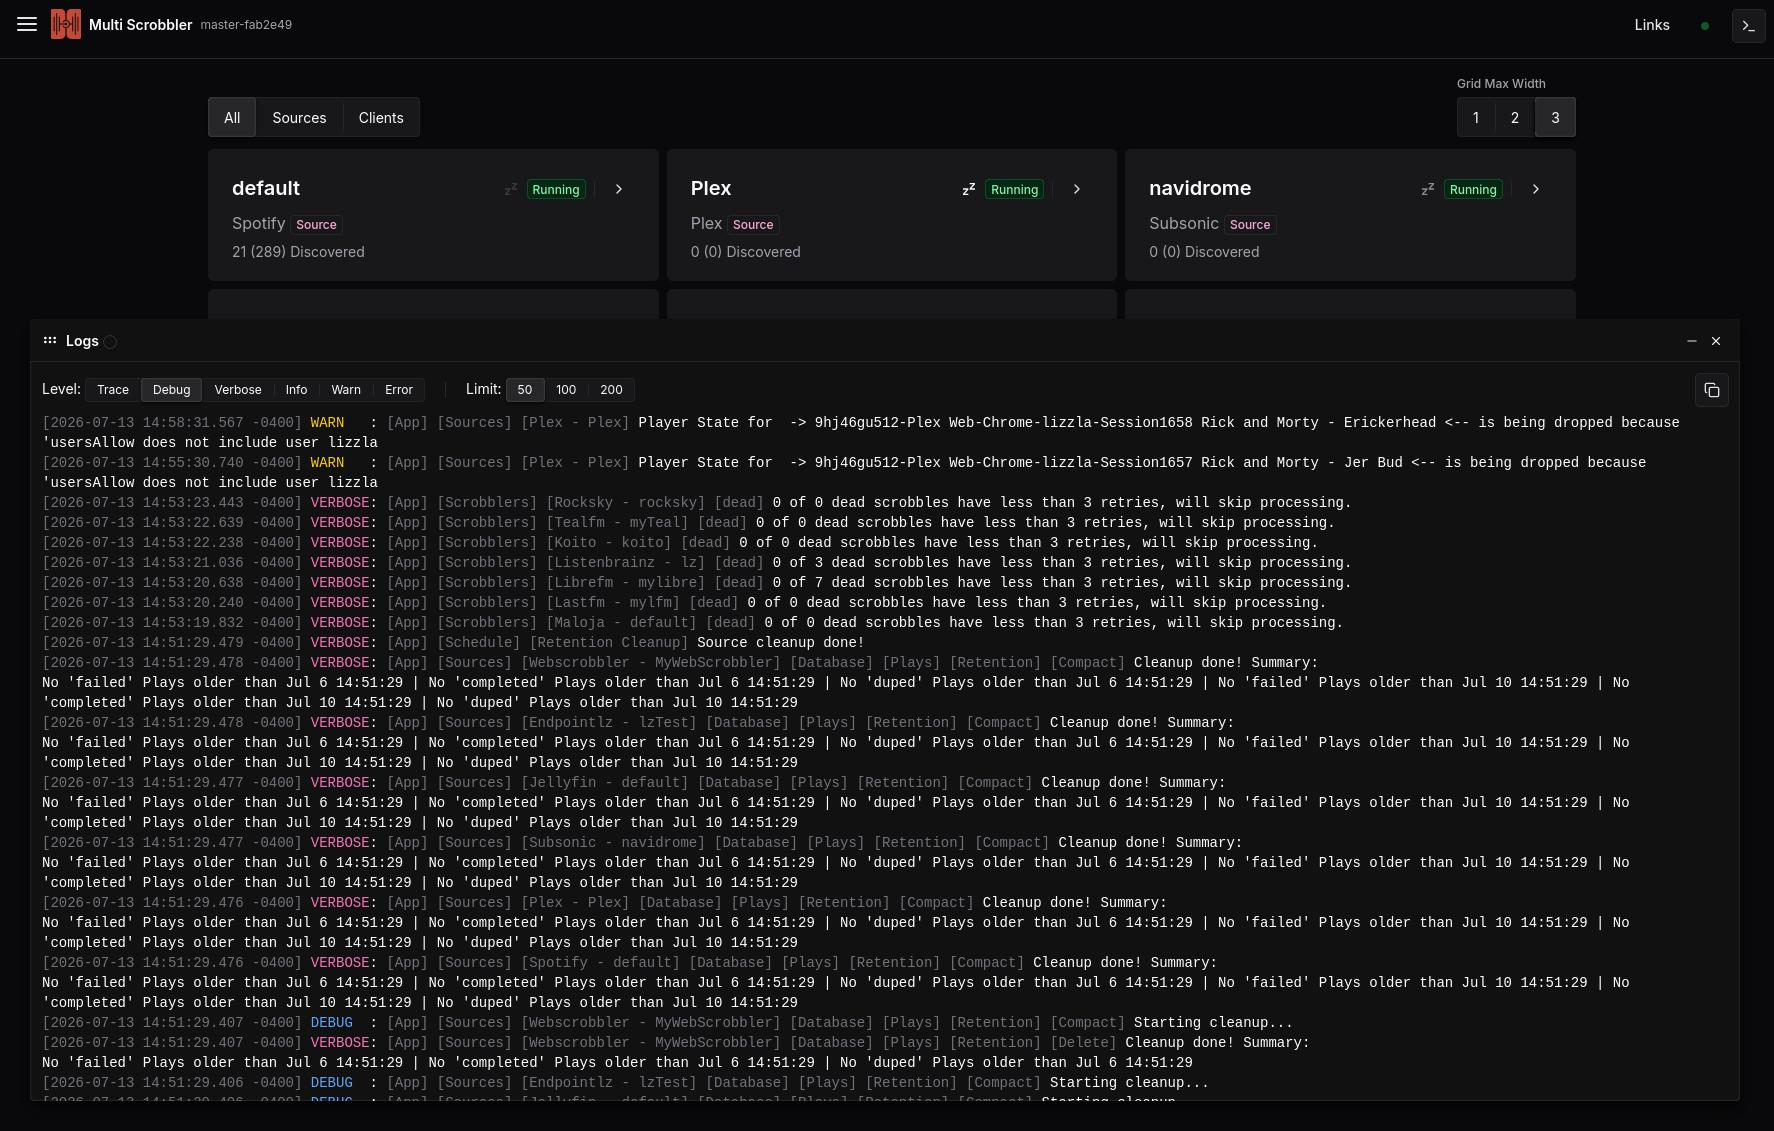Set log limit to 50
Image resolution: width=1774 pixels, height=1131 pixels.
click(525, 390)
